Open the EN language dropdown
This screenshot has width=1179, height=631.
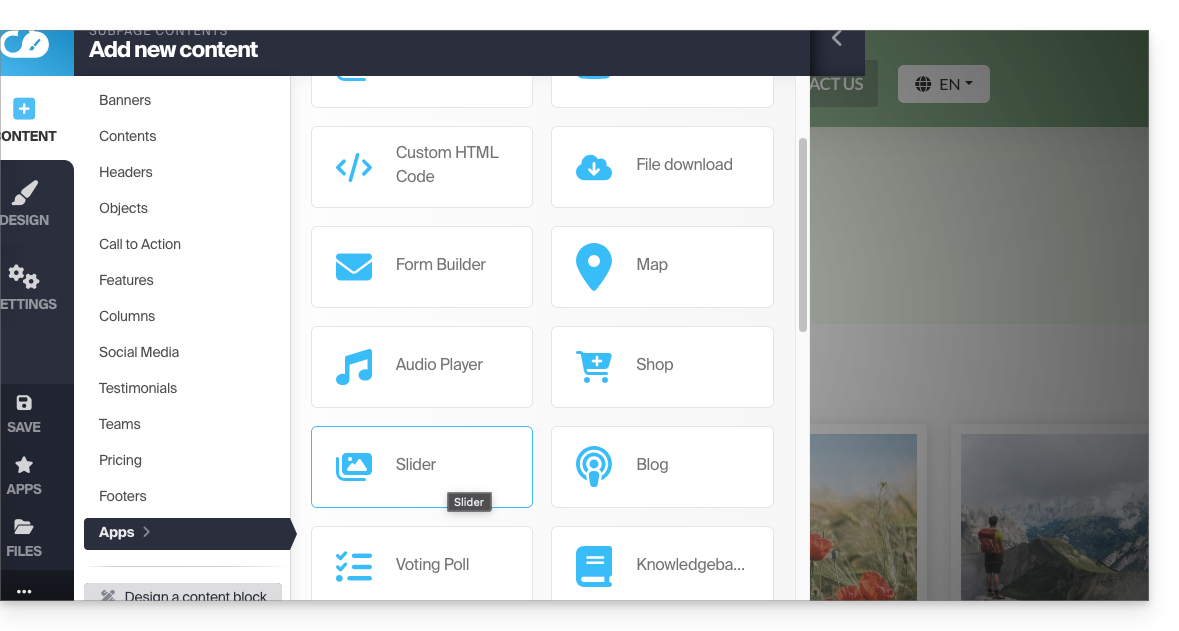click(x=943, y=84)
